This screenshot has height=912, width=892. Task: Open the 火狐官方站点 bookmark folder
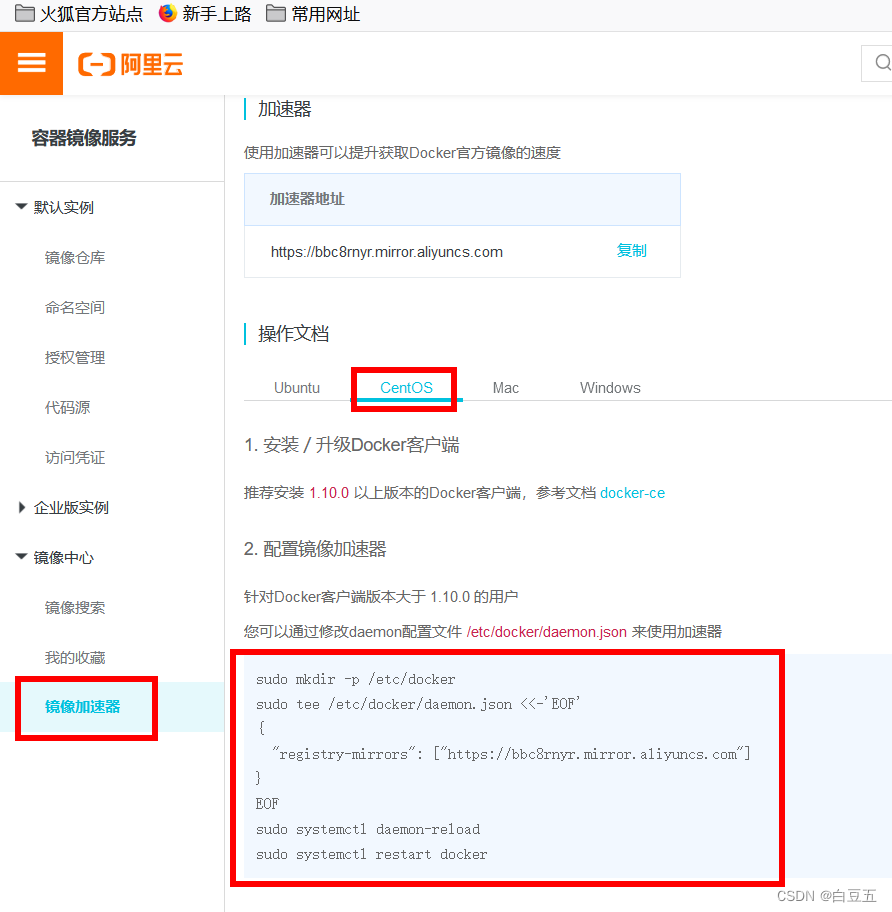(79, 14)
